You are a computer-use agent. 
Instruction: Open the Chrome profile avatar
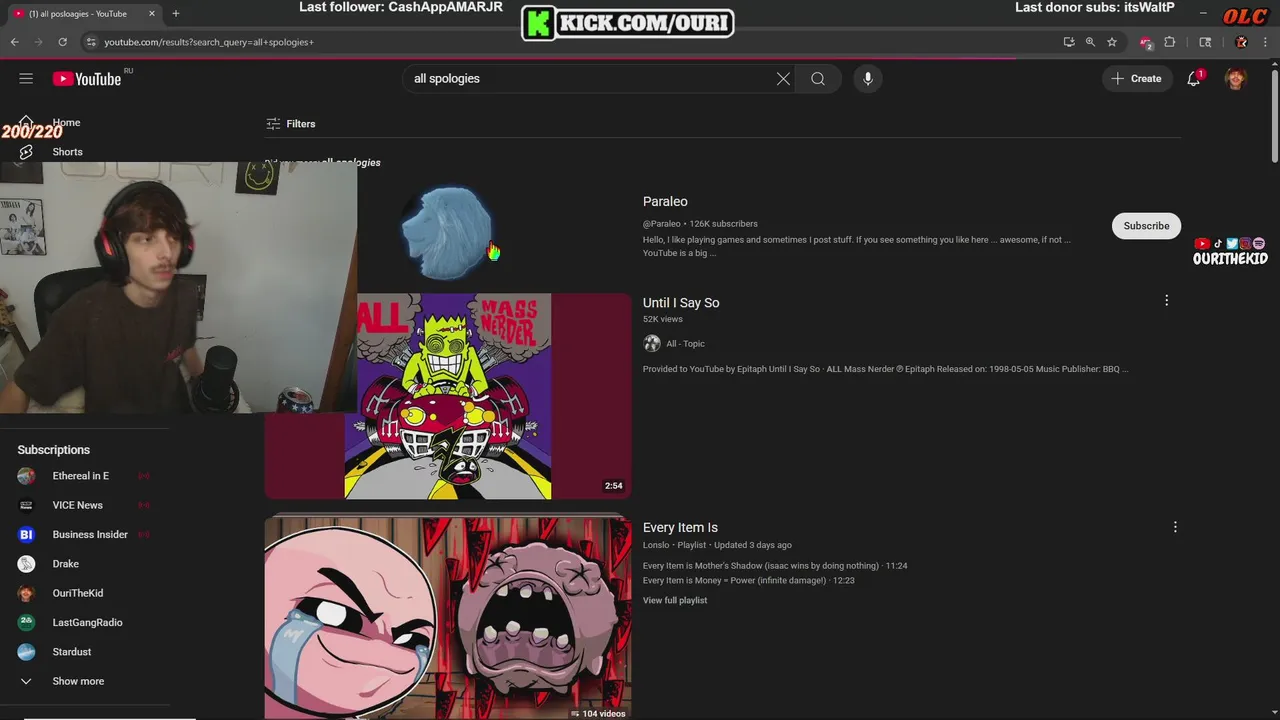point(1241,42)
